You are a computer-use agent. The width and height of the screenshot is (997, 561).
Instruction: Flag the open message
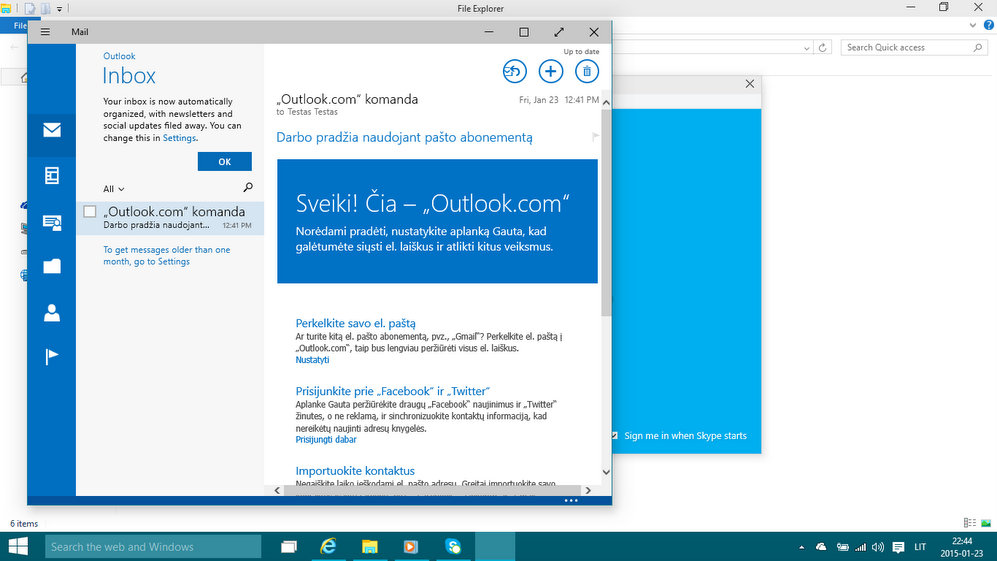pyautogui.click(x=595, y=137)
